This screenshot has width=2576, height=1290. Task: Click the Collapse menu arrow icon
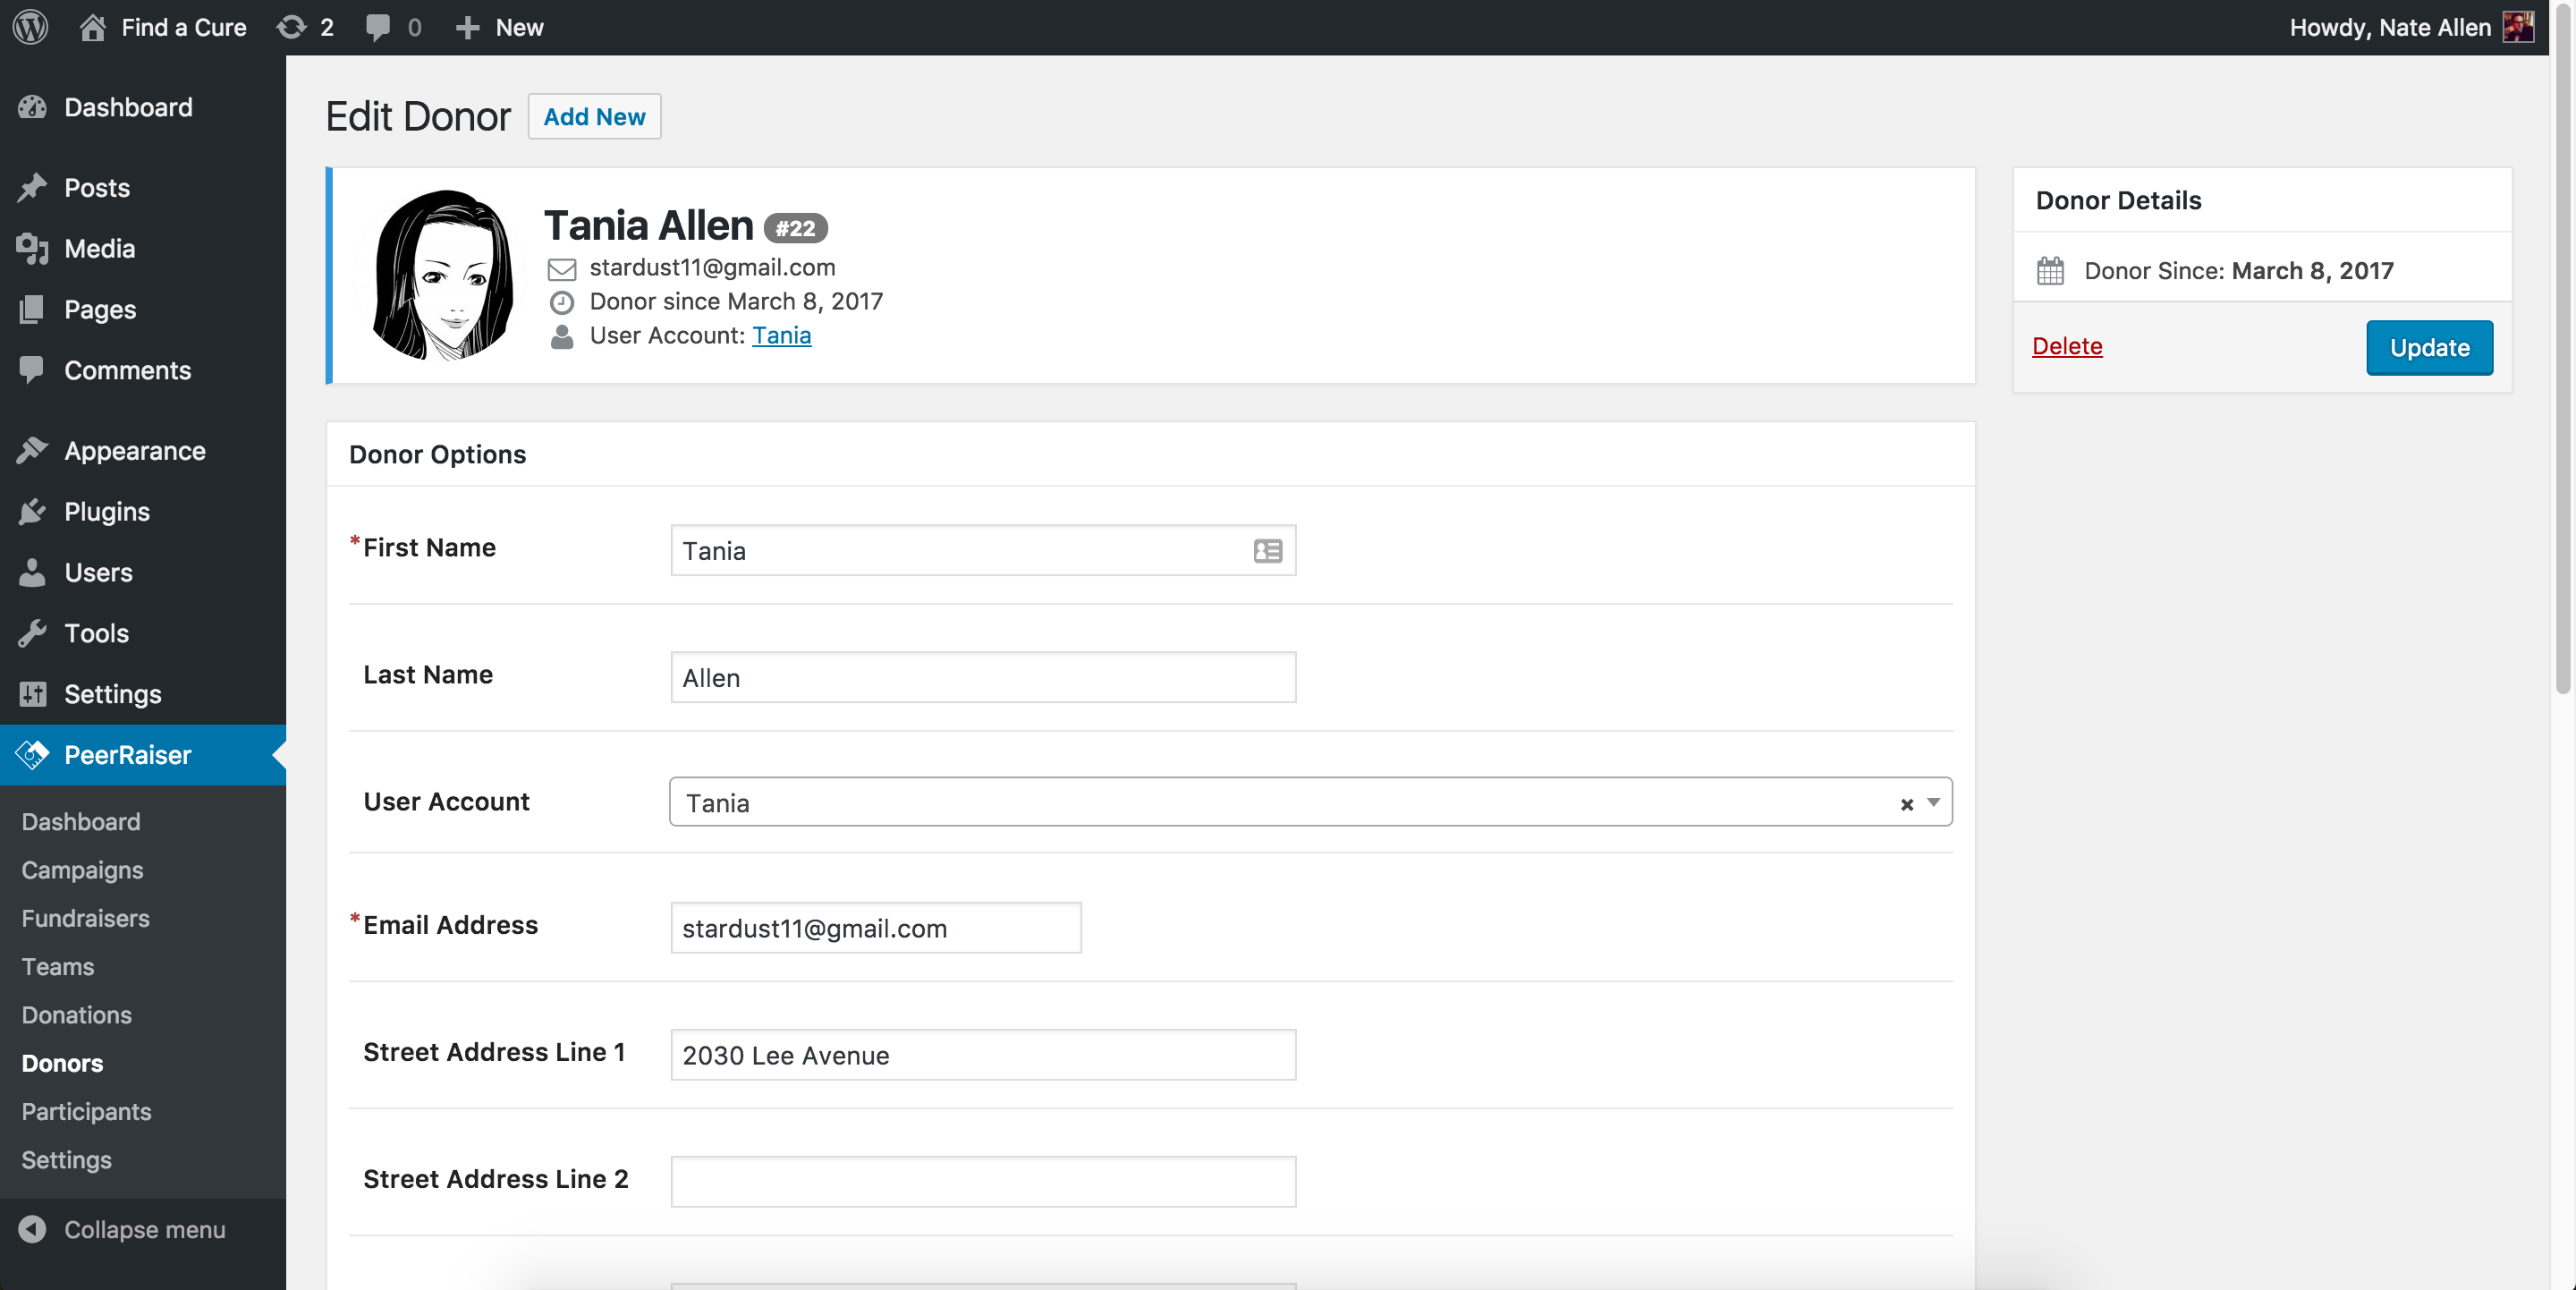pyautogui.click(x=32, y=1229)
